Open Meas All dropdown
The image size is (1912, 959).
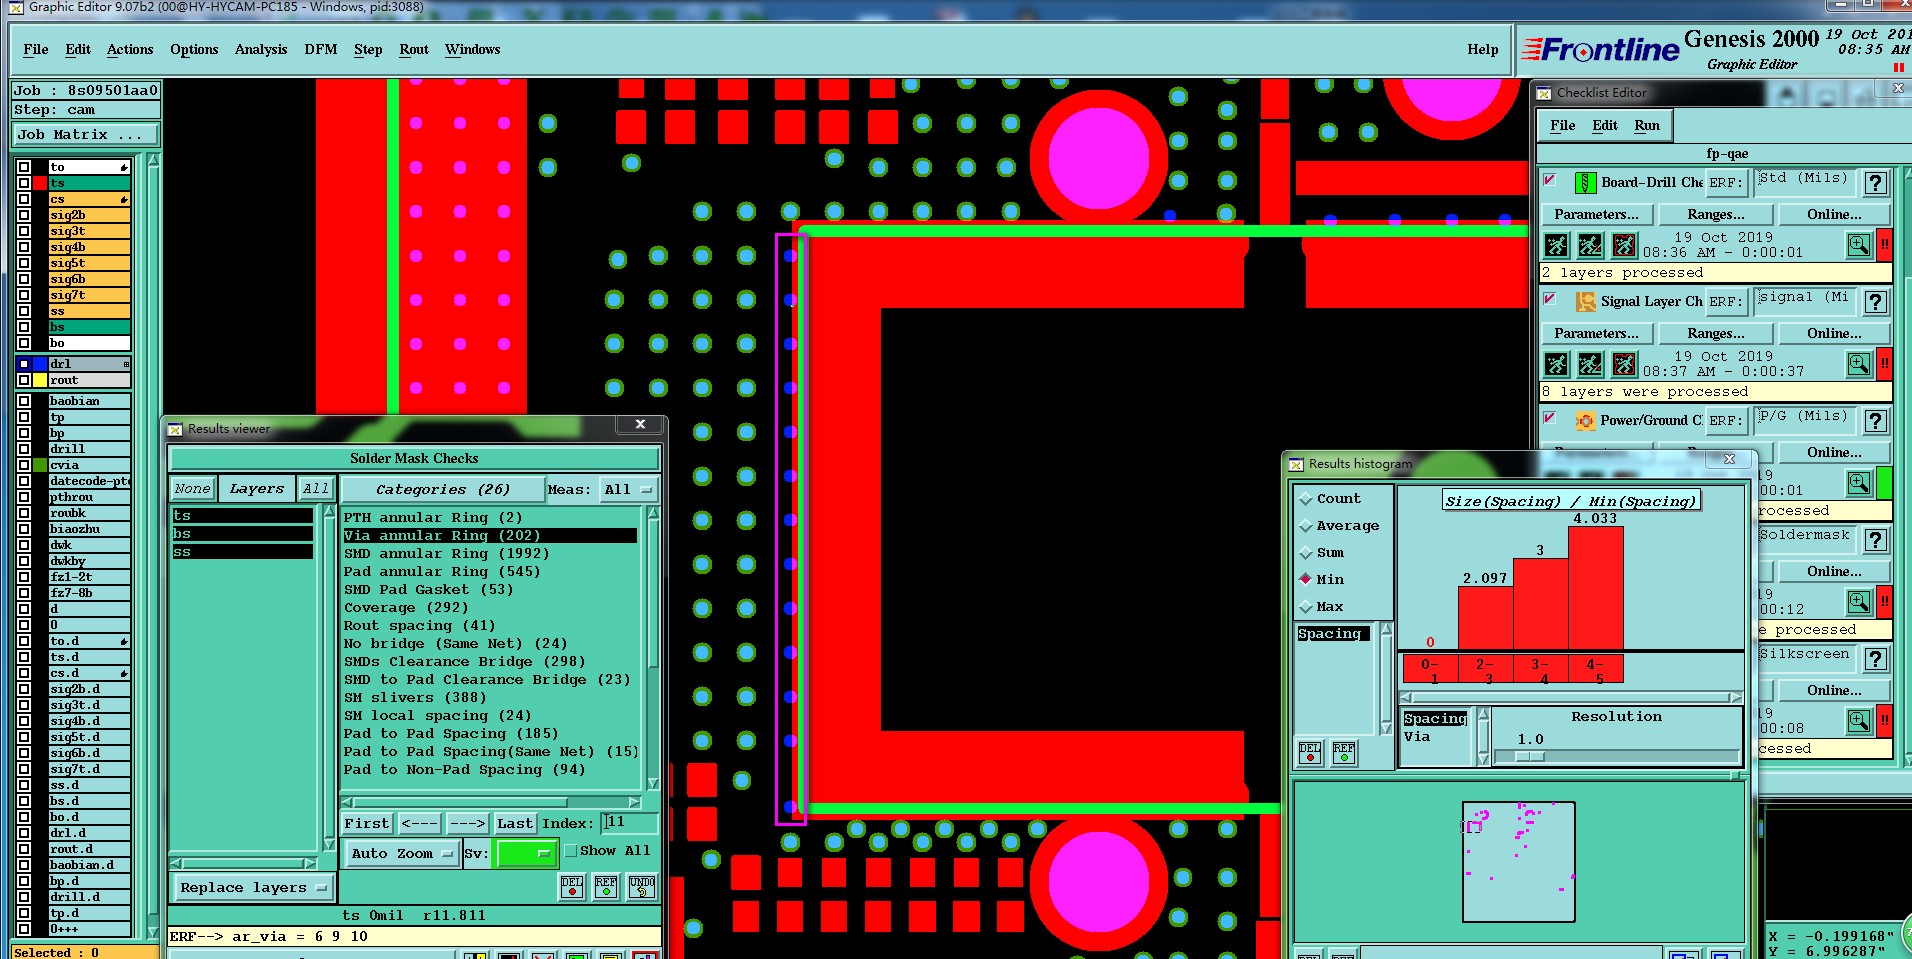(x=628, y=489)
